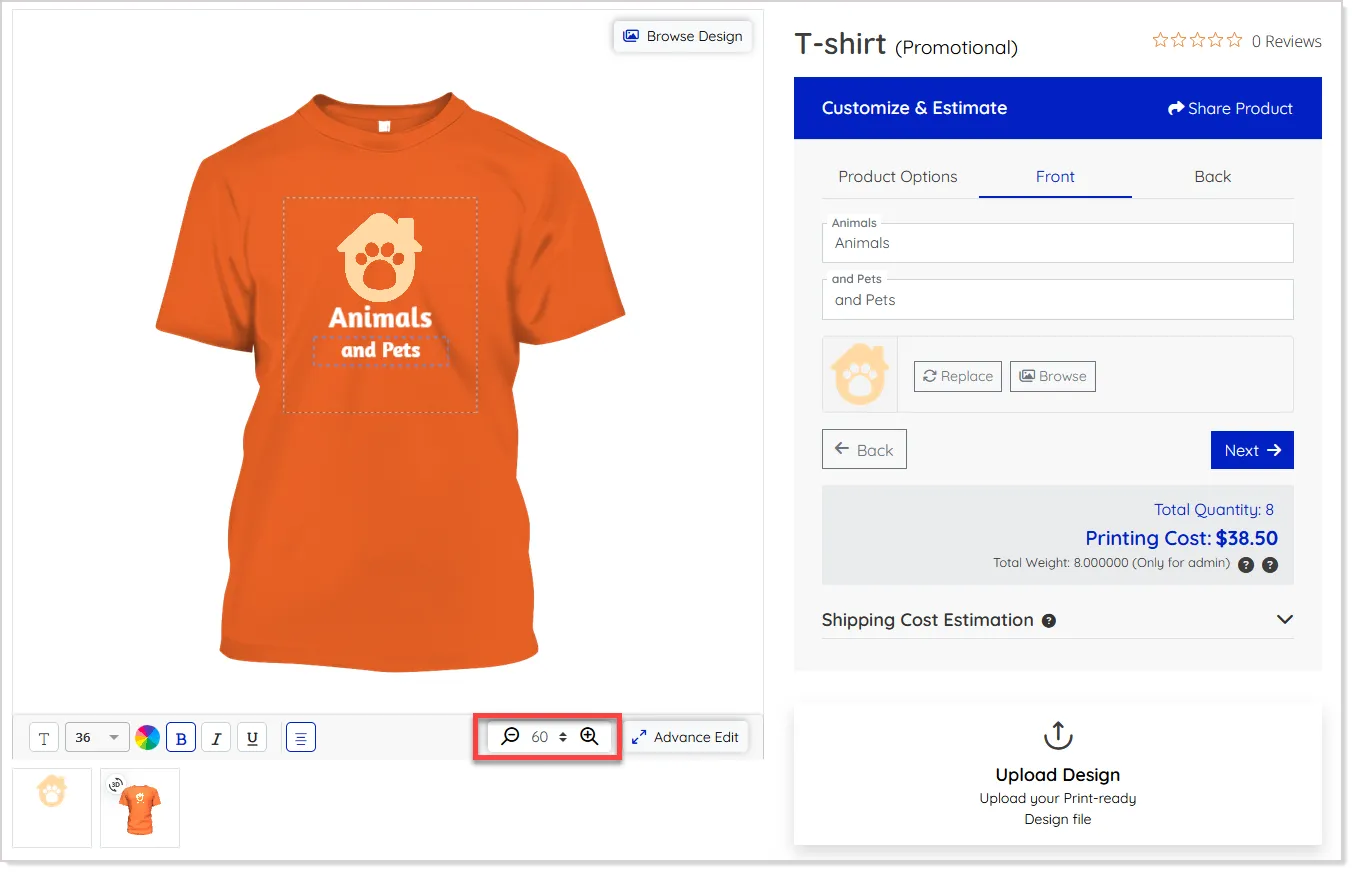Screen dimensions: 1353x872
Task: Click the right help icon beside Total Weight
Action: [1270, 564]
